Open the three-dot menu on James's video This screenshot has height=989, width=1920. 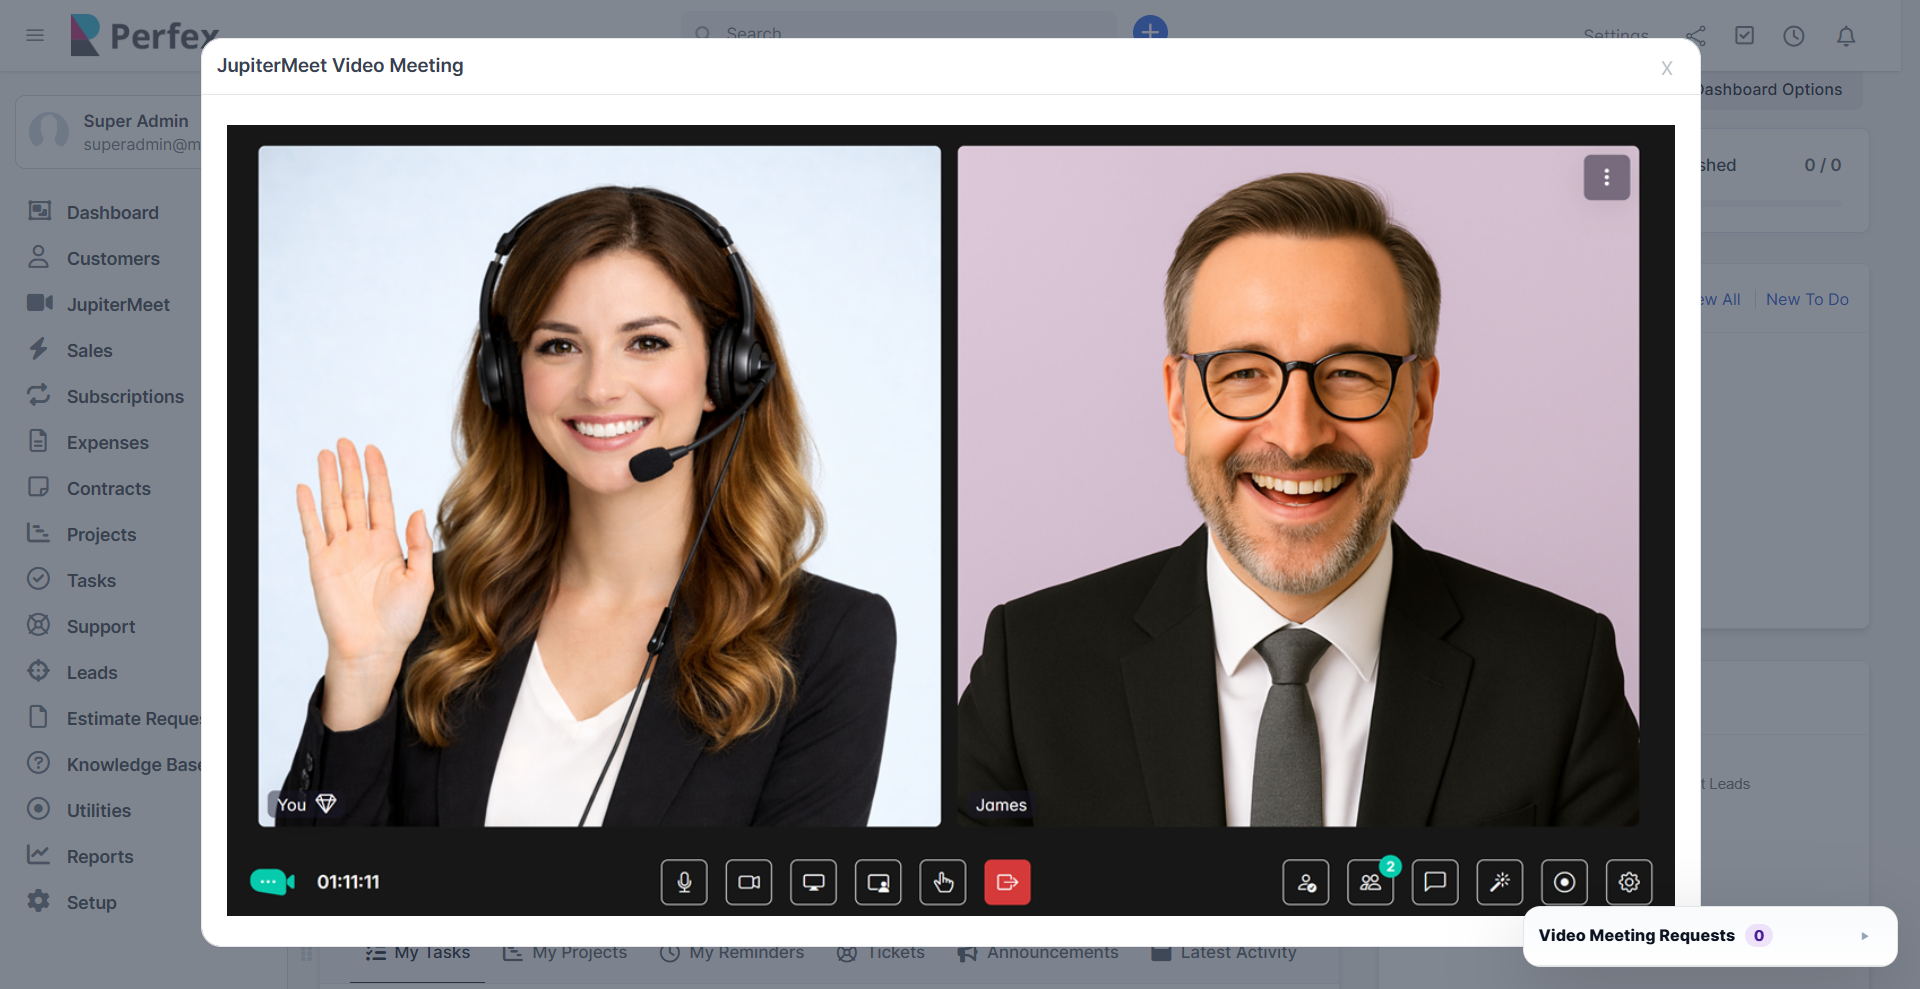pyautogui.click(x=1607, y=177)
